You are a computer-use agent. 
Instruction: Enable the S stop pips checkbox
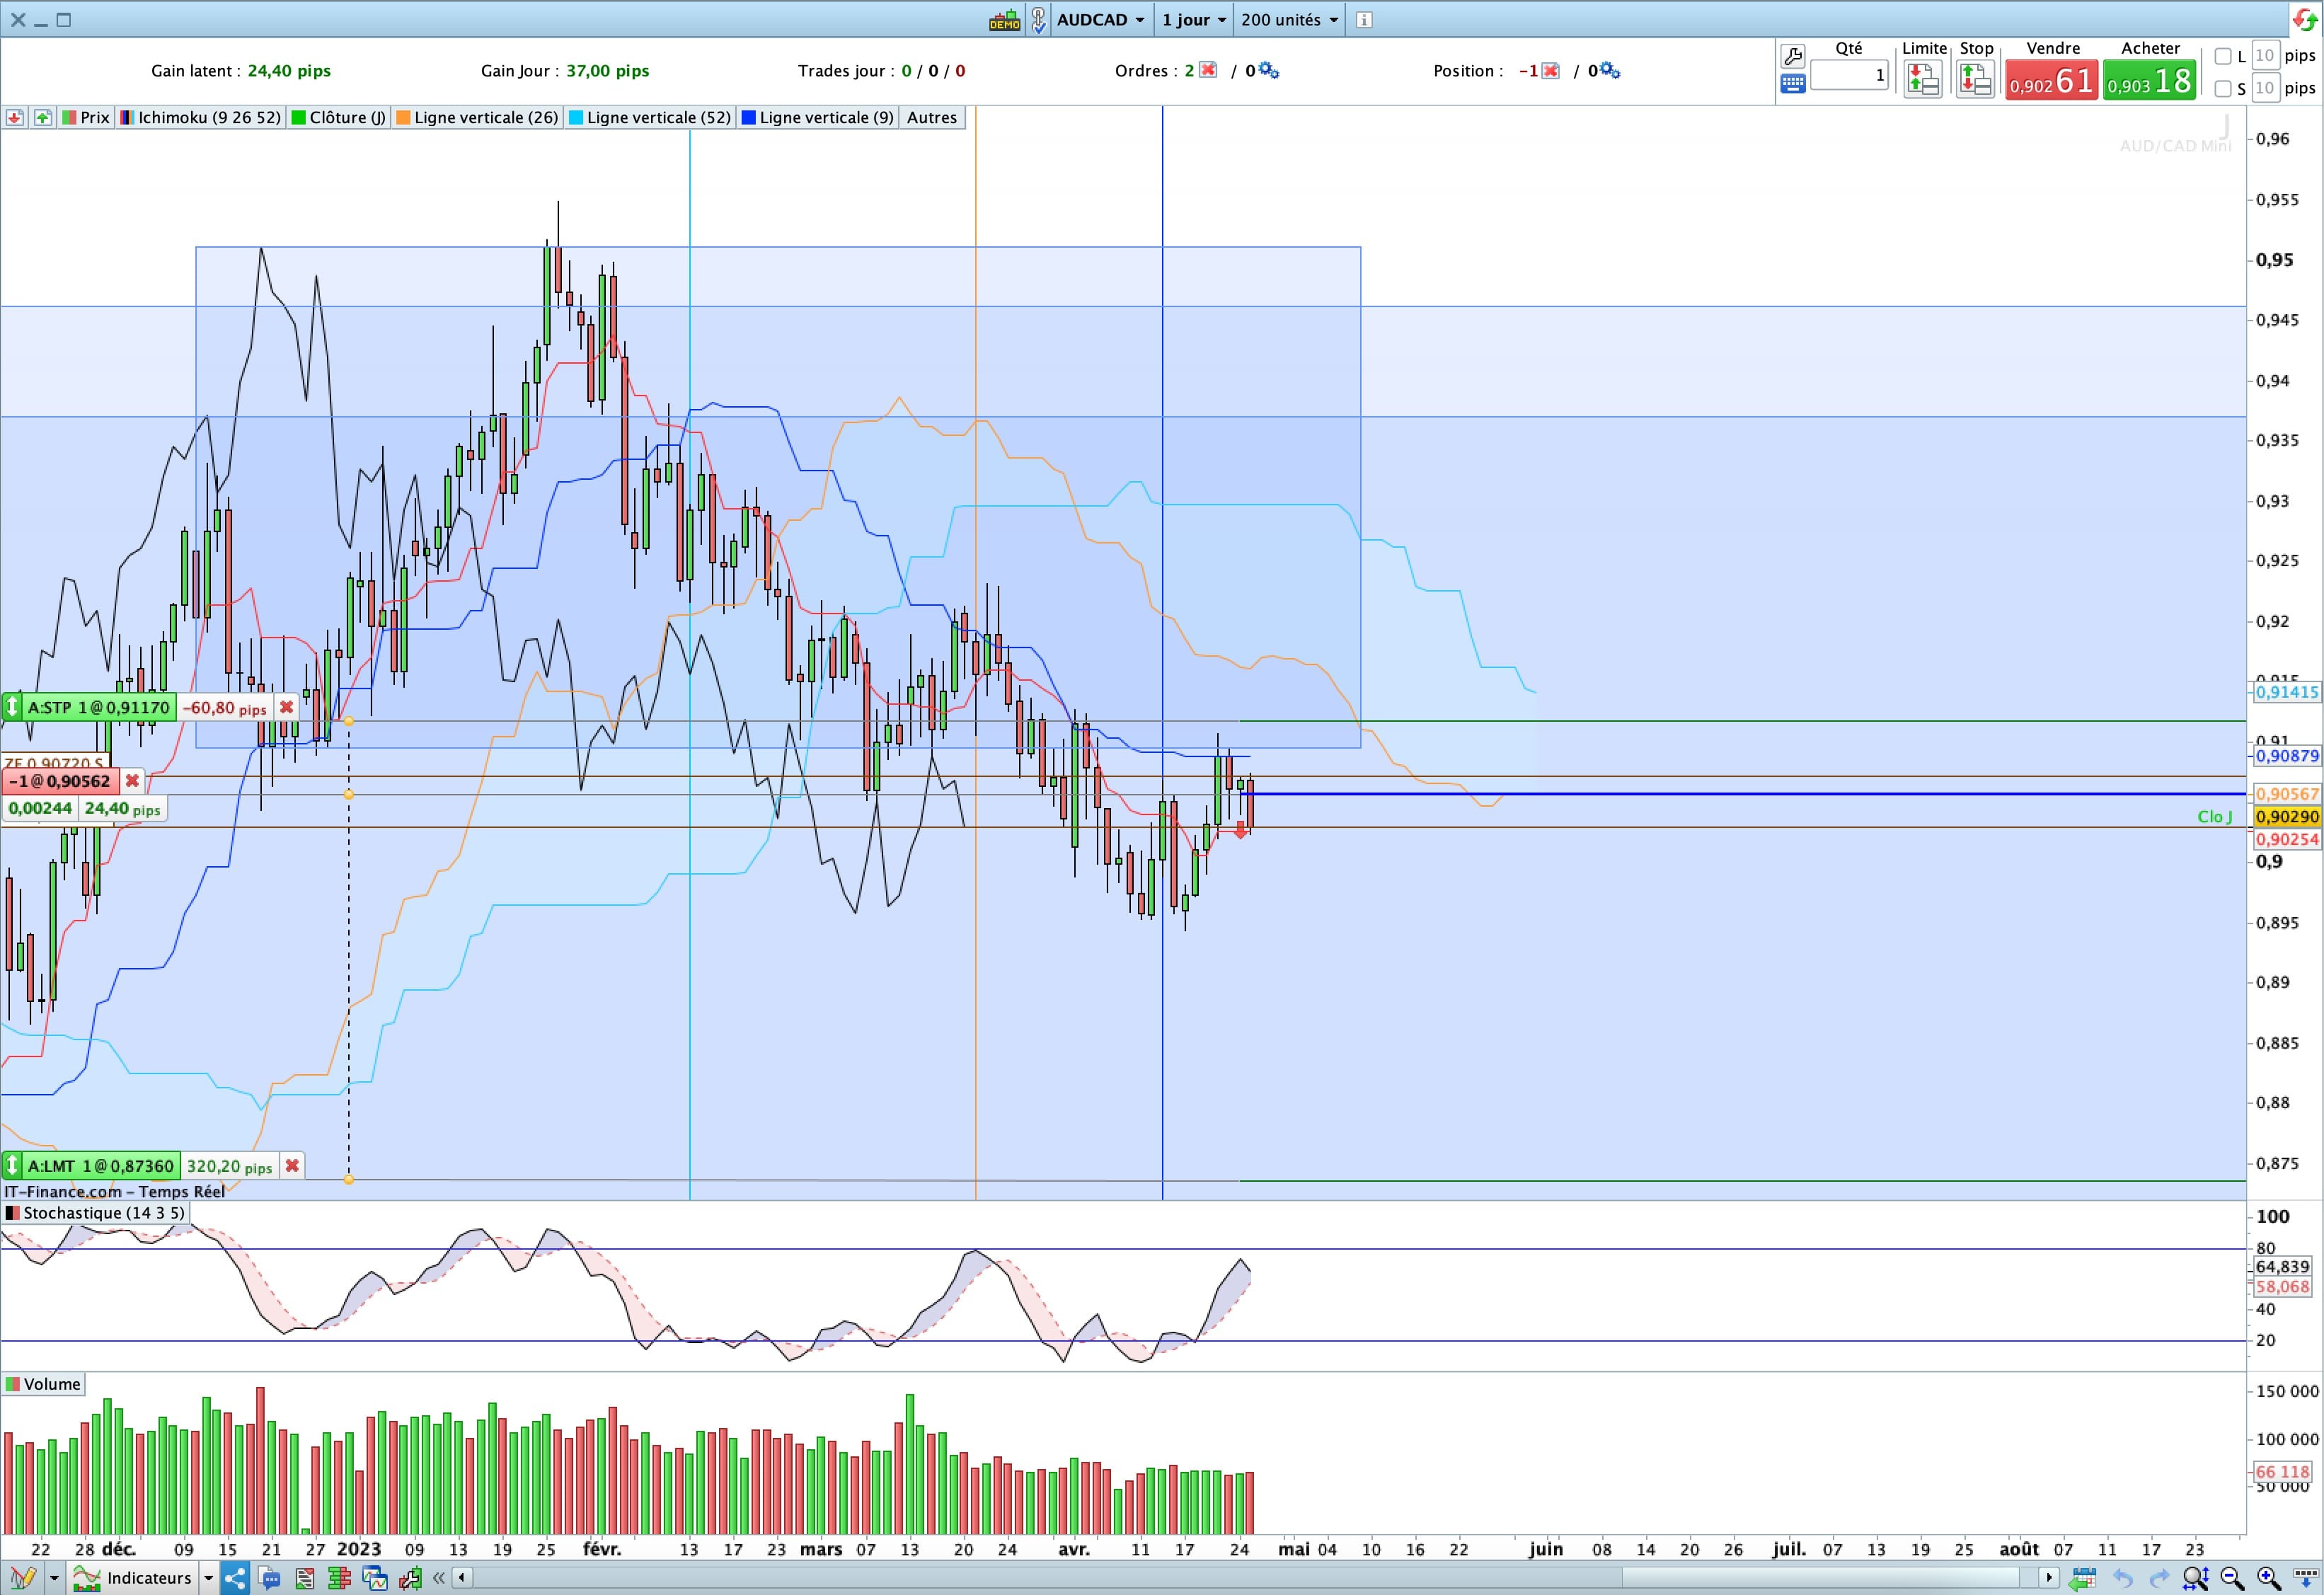click(2223, 89)
